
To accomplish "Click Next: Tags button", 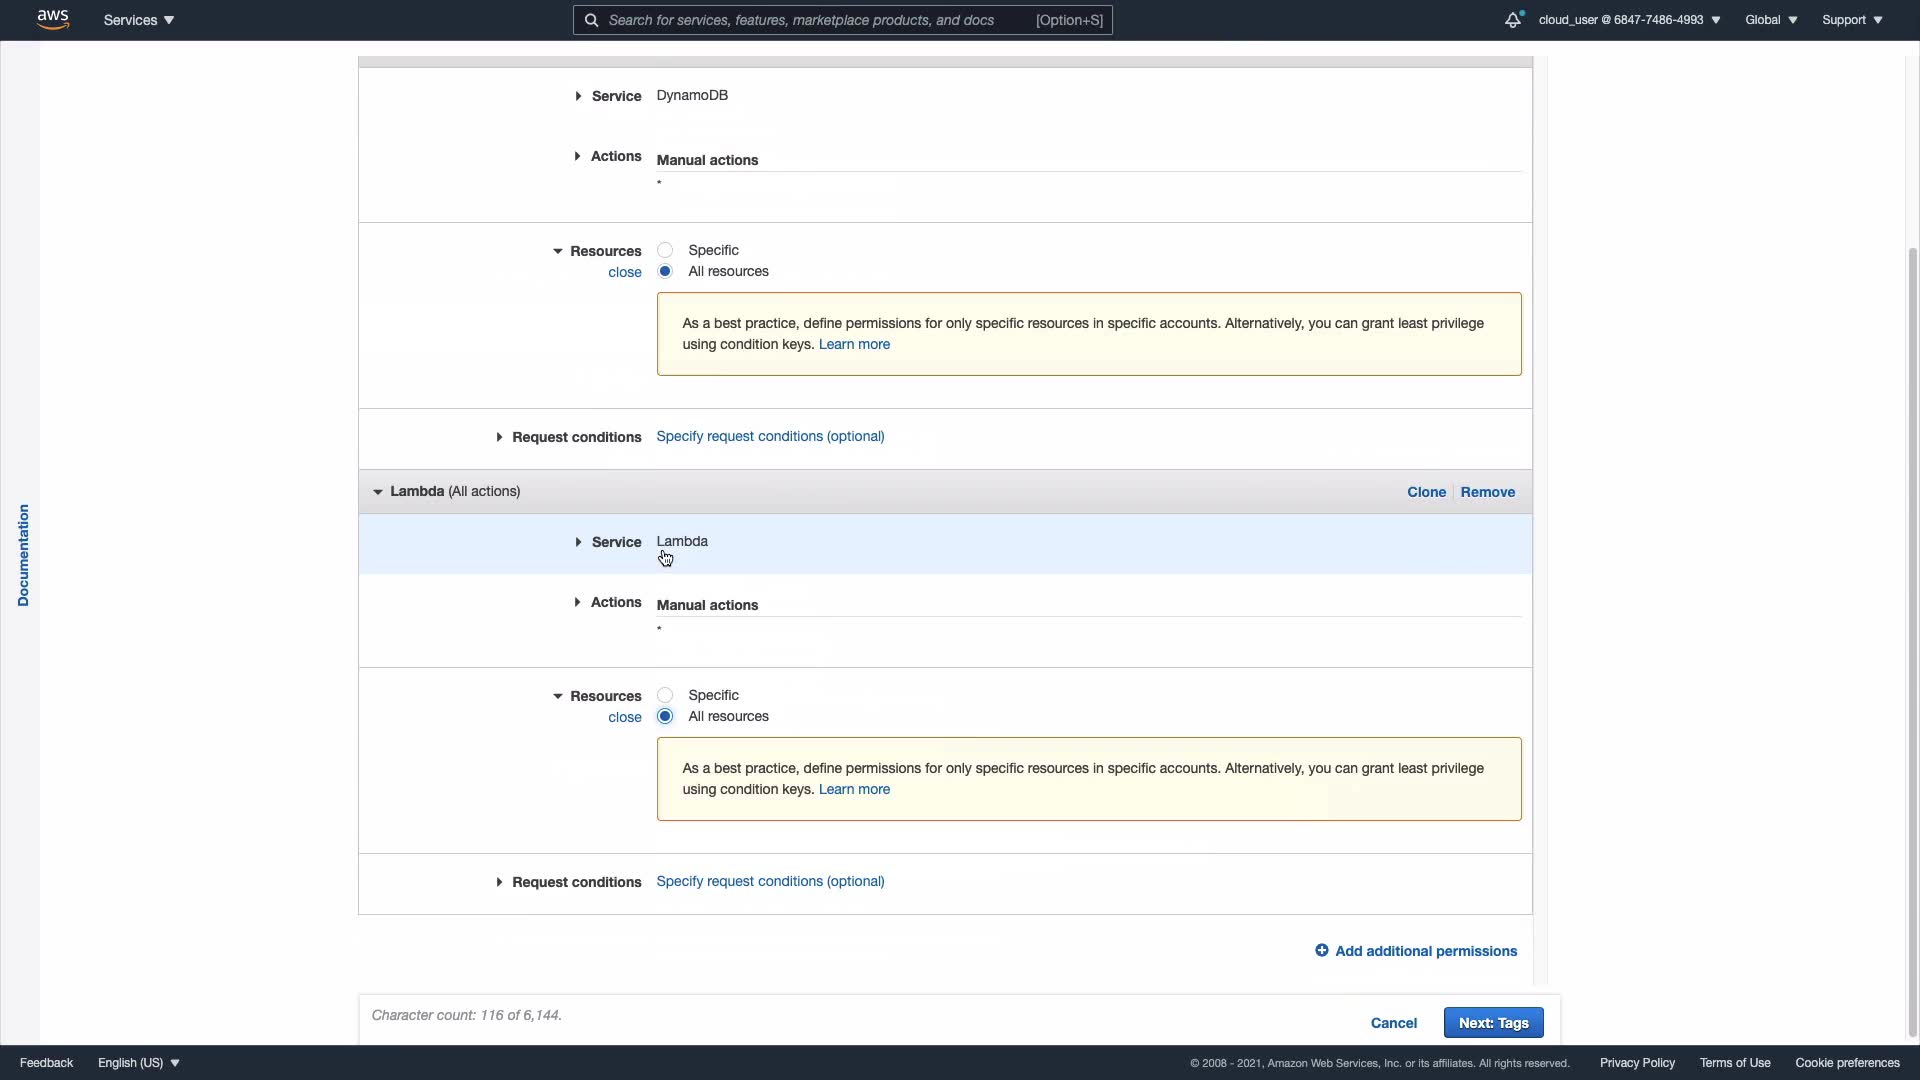I will tap(1493, 1022).
